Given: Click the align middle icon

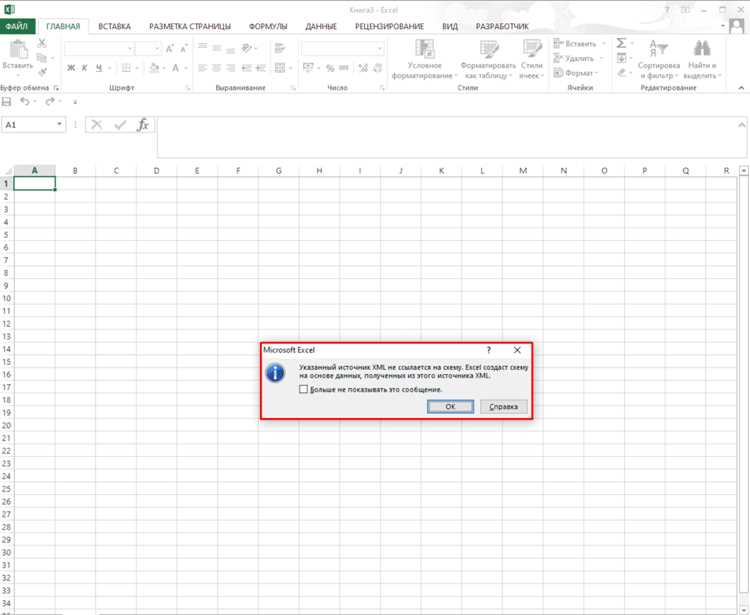Looking at the screenshot, I should [x=217, y=48].
